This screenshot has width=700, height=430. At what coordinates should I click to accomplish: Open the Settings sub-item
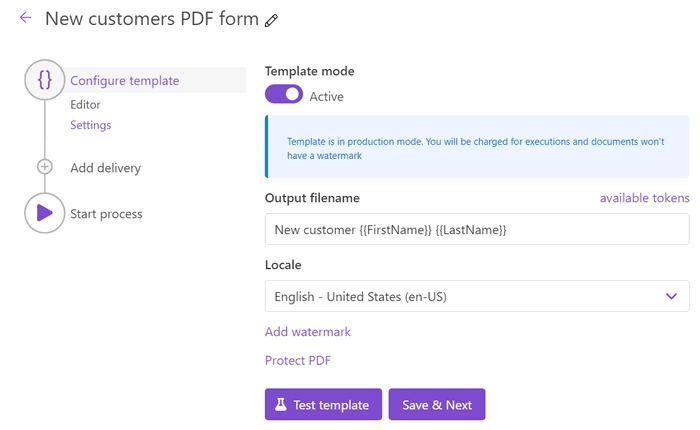click(91, 125)
